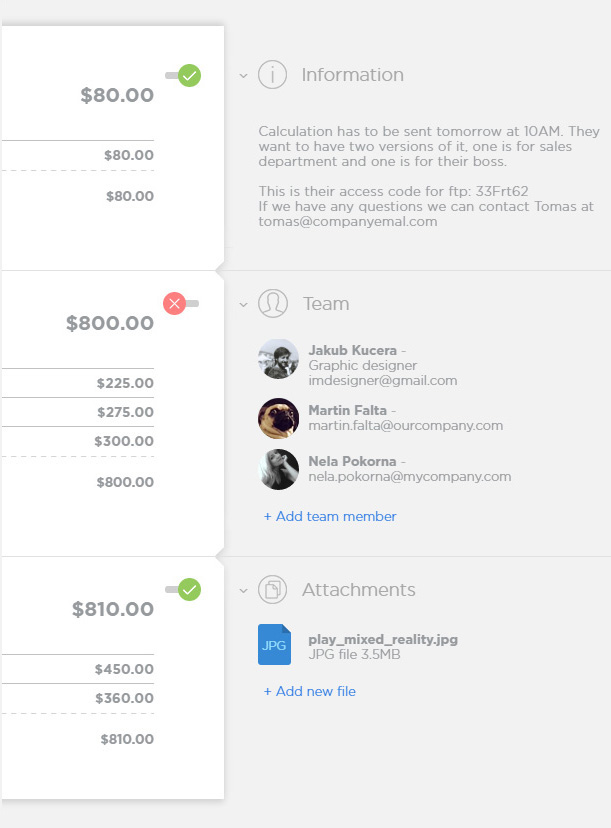The height and width of the screenshot is (828, 611).
Task: Select the Team section heading
Action: (x=326, y=304)
